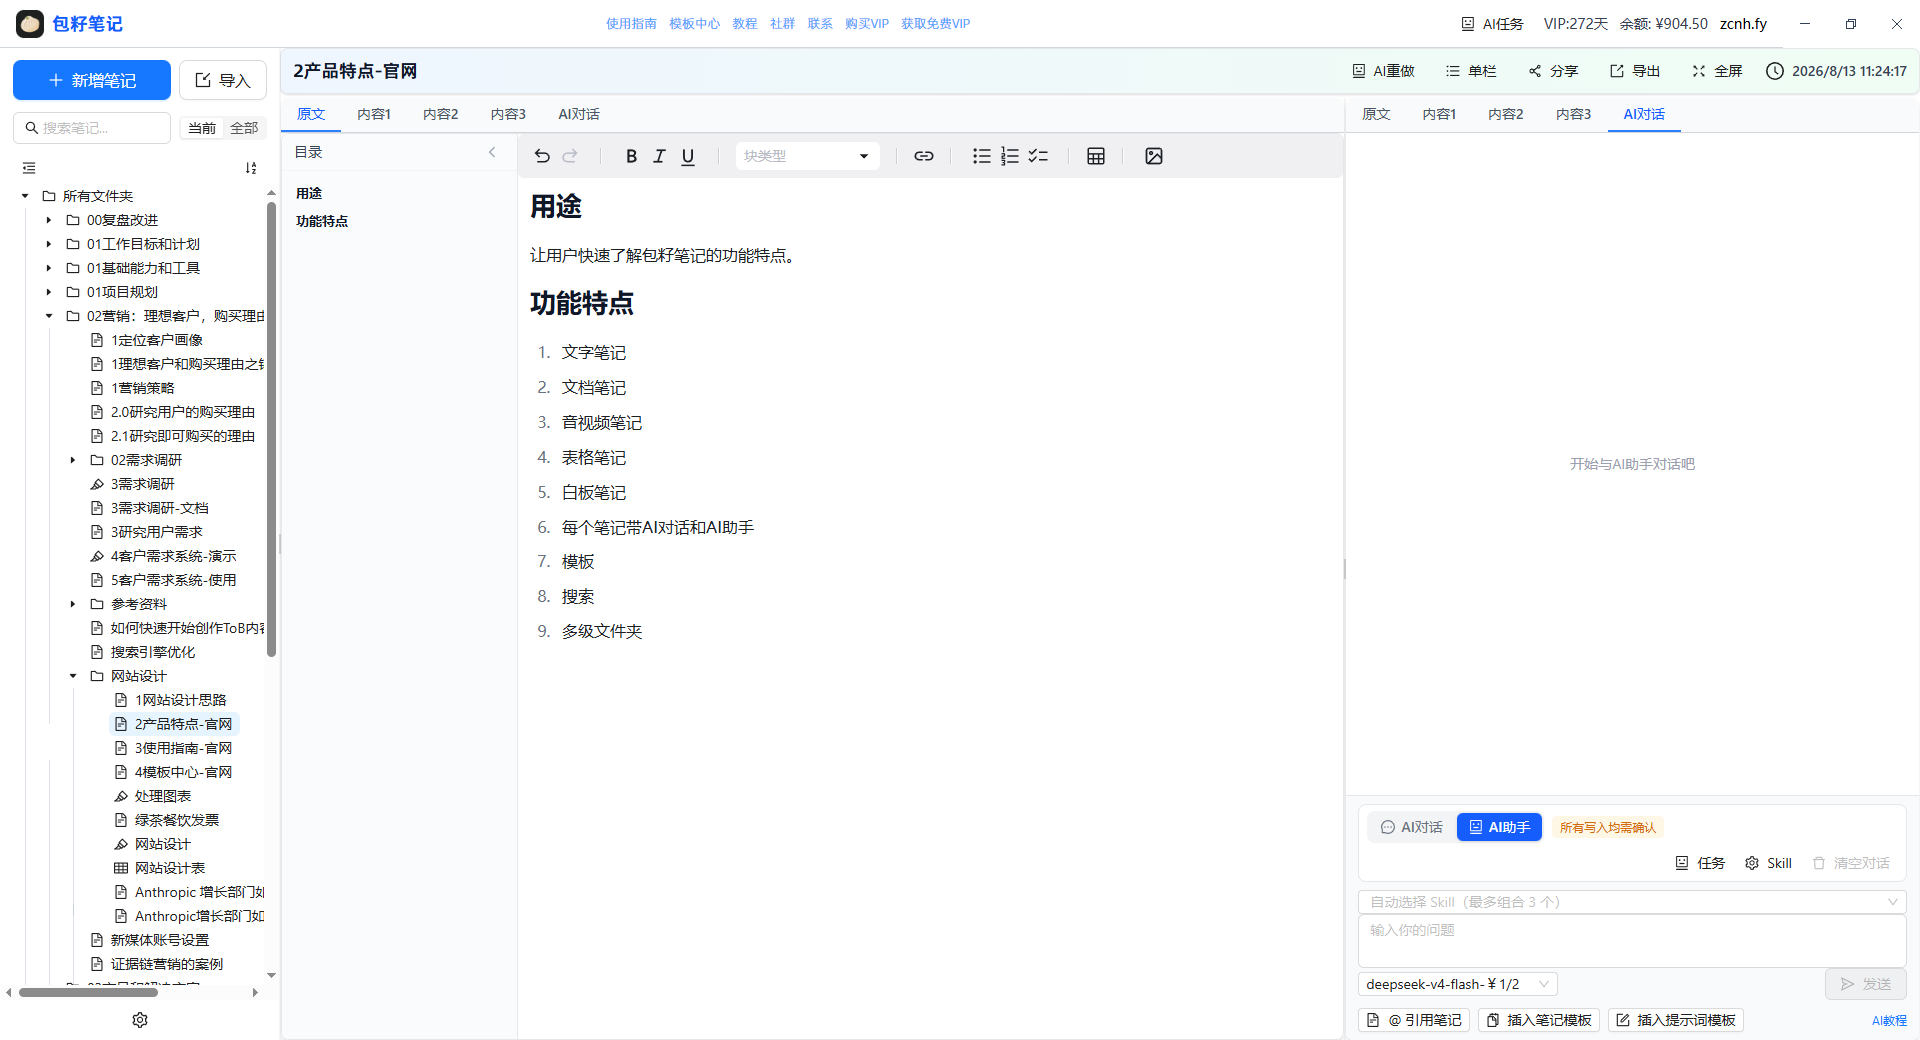Screen dimensions: 1920x1040
Task: Switch right pane to 内容1 tab
Action: tap(1440, 114)
